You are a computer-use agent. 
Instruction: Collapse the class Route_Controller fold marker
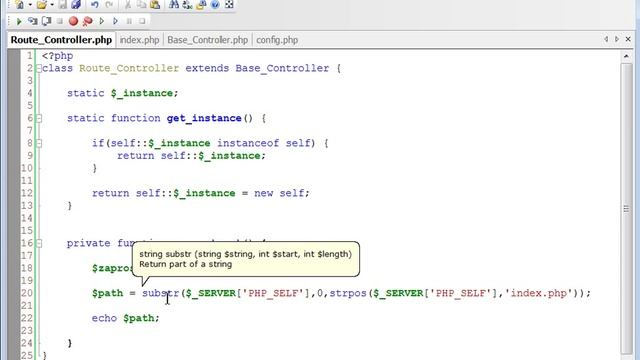(x=39, y=69)
